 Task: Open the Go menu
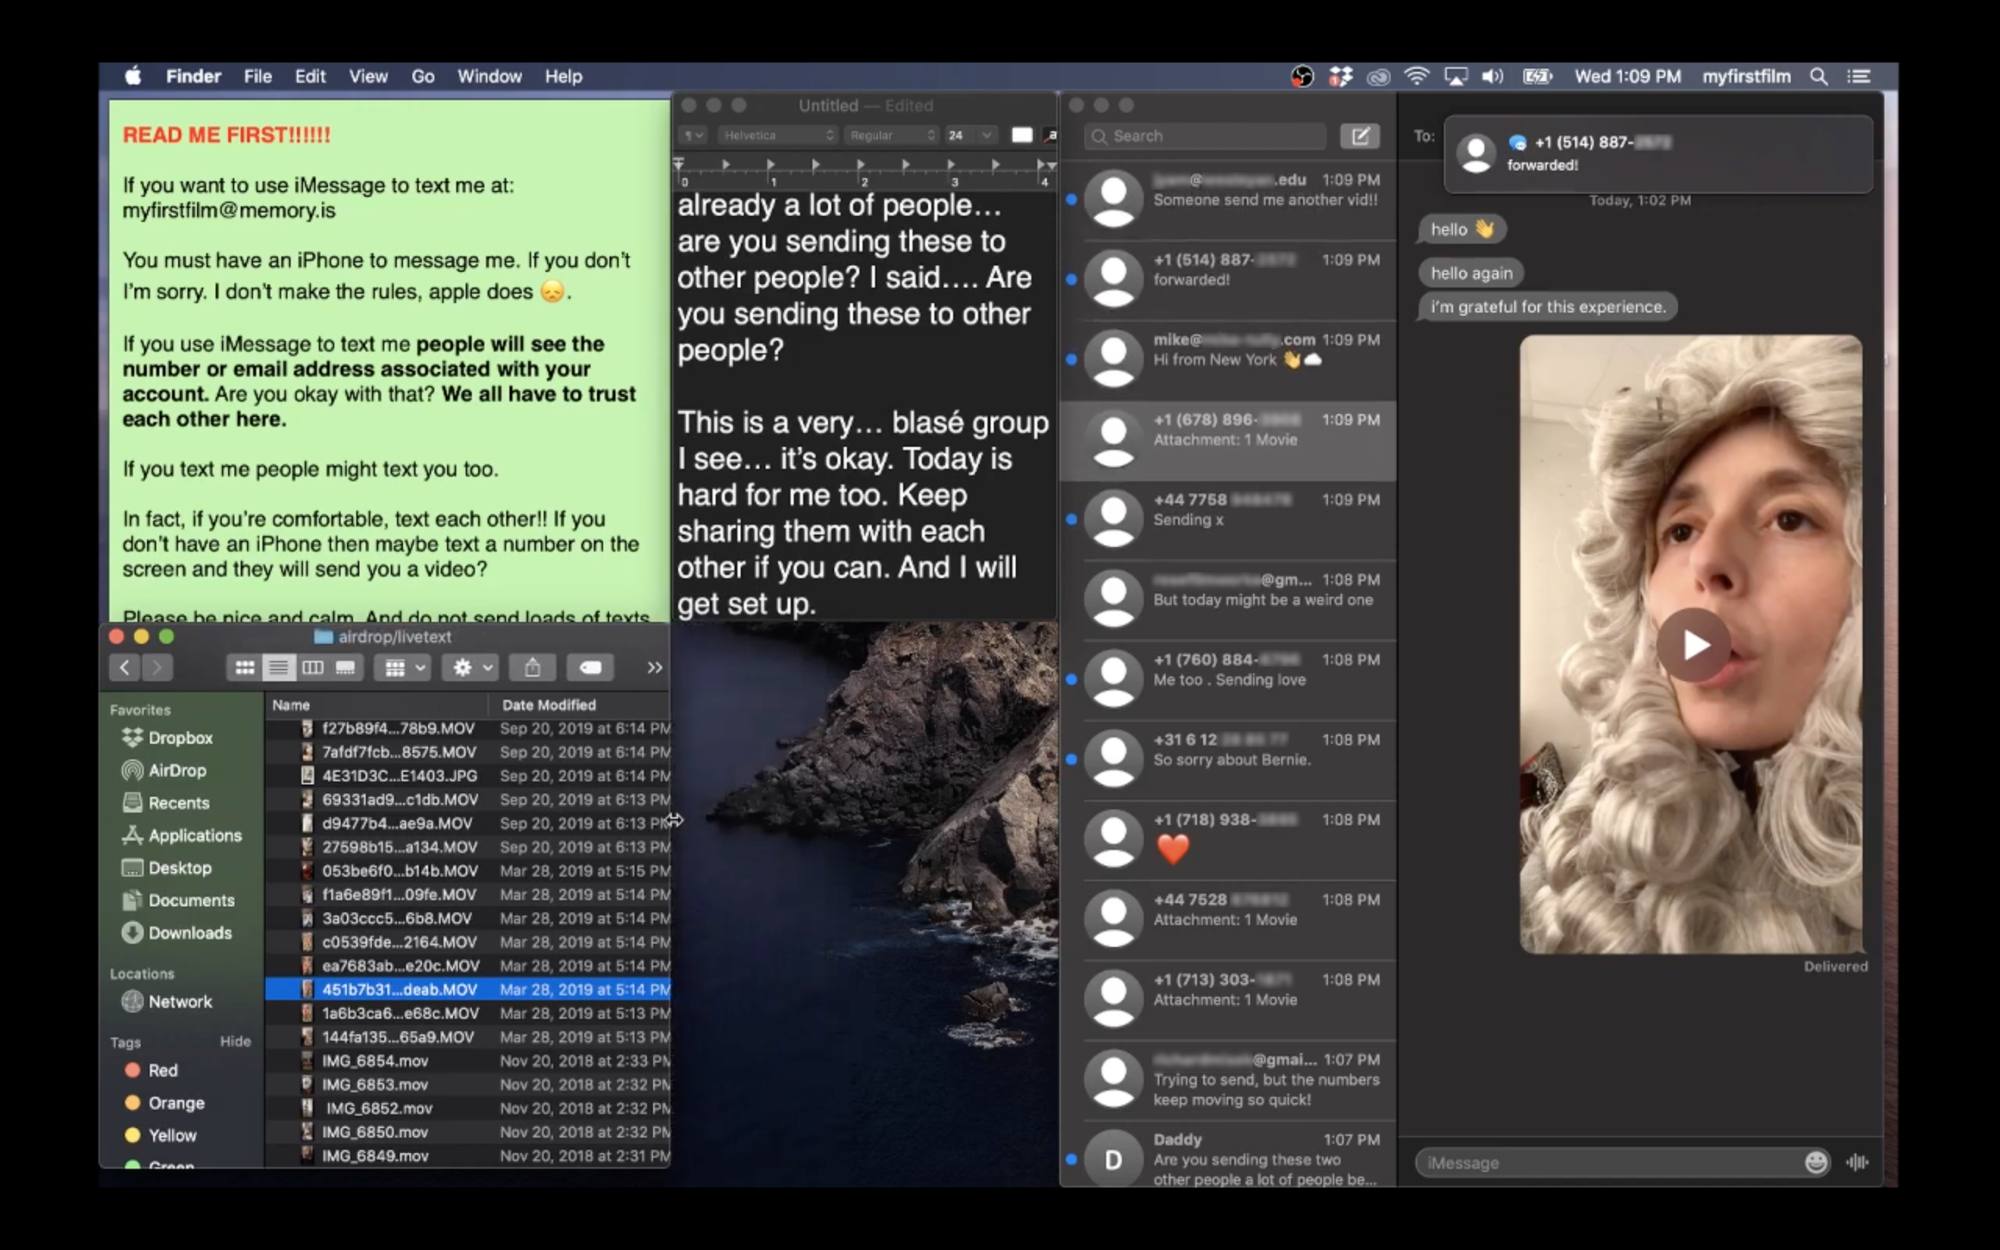(423, 76)
